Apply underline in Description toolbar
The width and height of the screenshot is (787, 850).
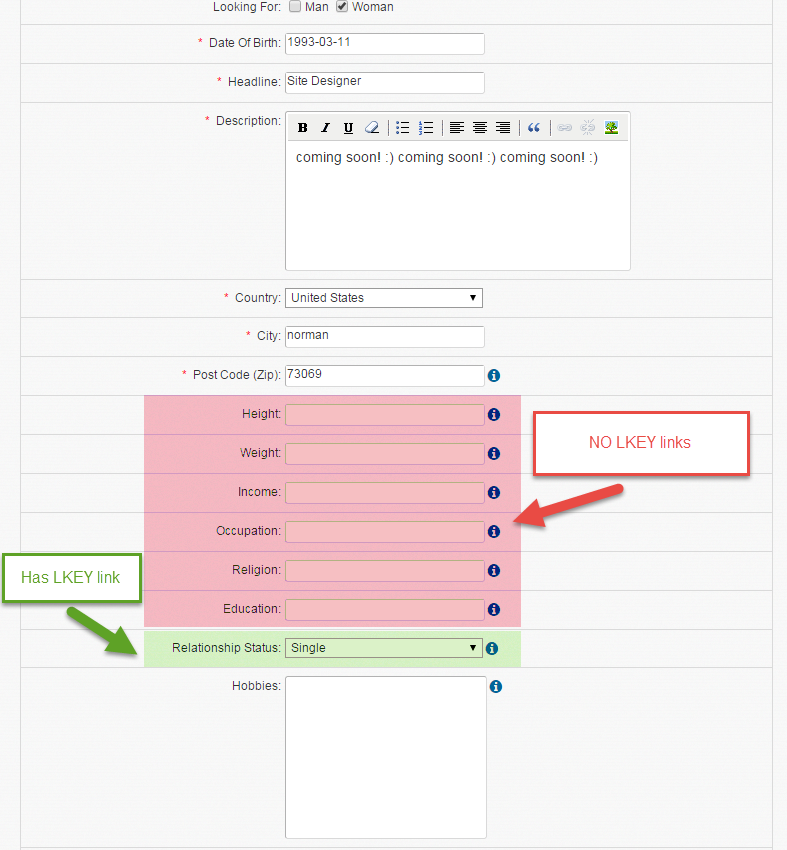tap(348, 128)
